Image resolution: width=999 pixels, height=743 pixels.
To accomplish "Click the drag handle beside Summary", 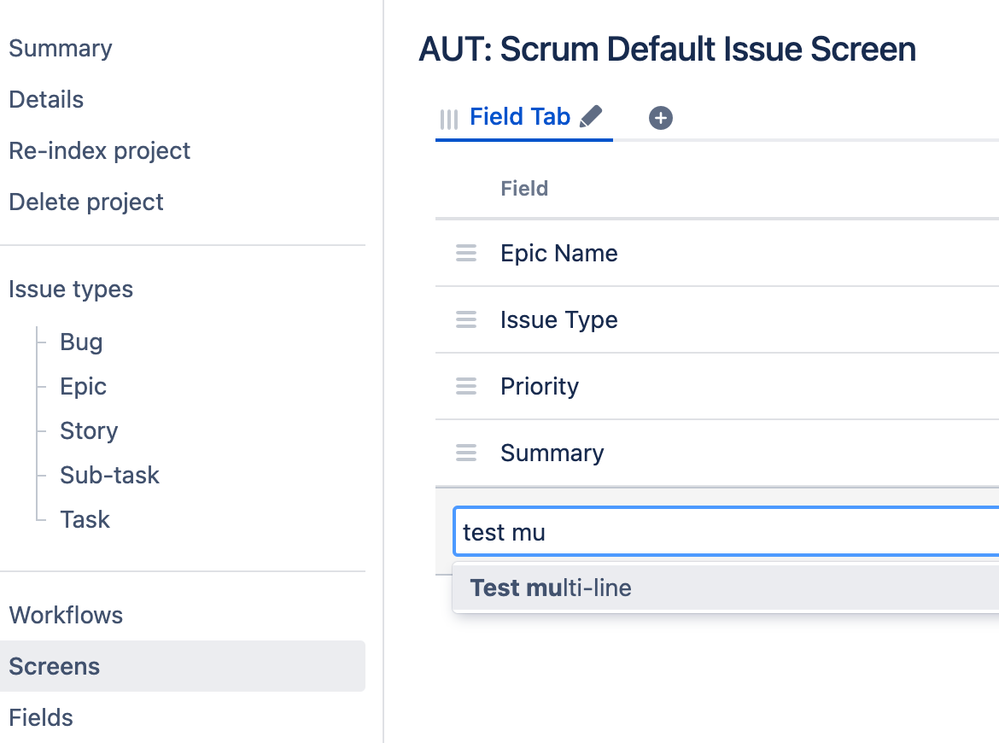I will tap(466, 453).
